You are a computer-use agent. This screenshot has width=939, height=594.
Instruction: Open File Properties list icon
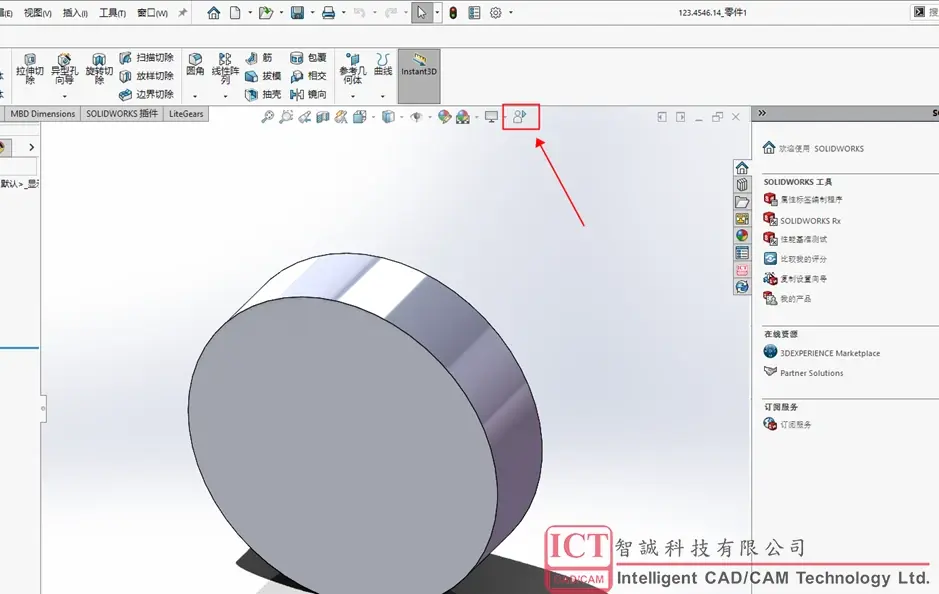tap(474, 13)
